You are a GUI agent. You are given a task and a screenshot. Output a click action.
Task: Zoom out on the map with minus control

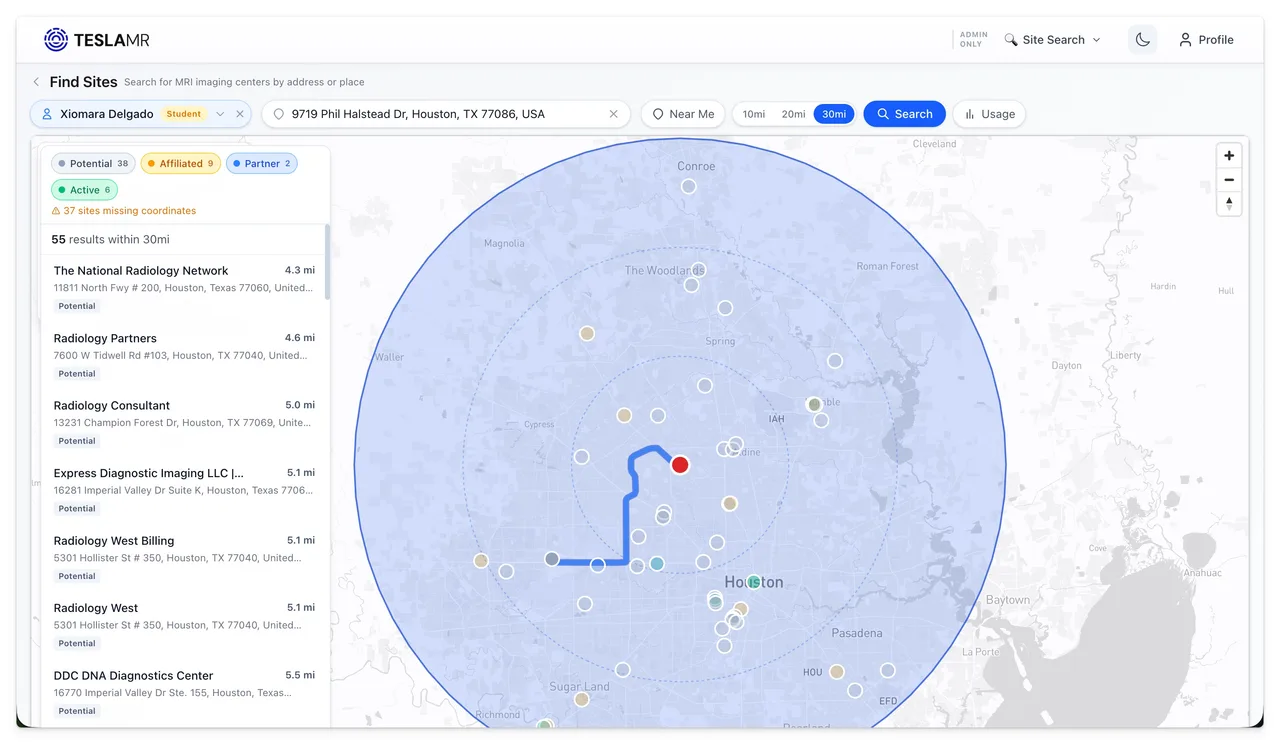click(1228, 179)
